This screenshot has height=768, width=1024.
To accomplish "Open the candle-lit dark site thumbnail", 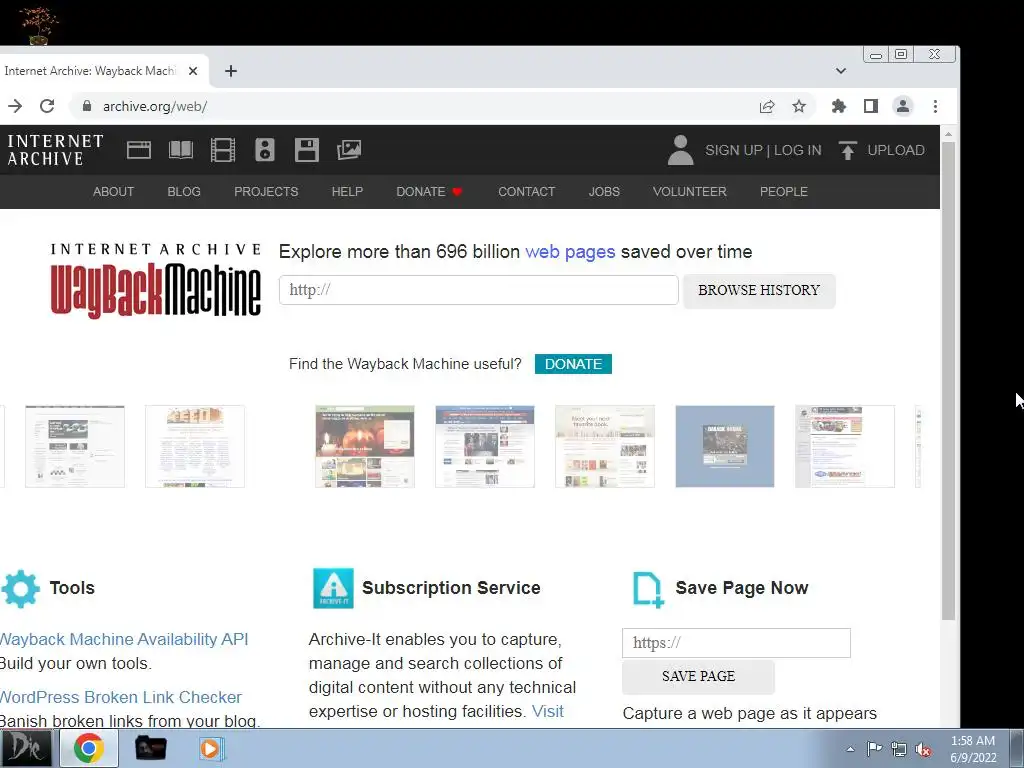I will click(x=365, y=447).
